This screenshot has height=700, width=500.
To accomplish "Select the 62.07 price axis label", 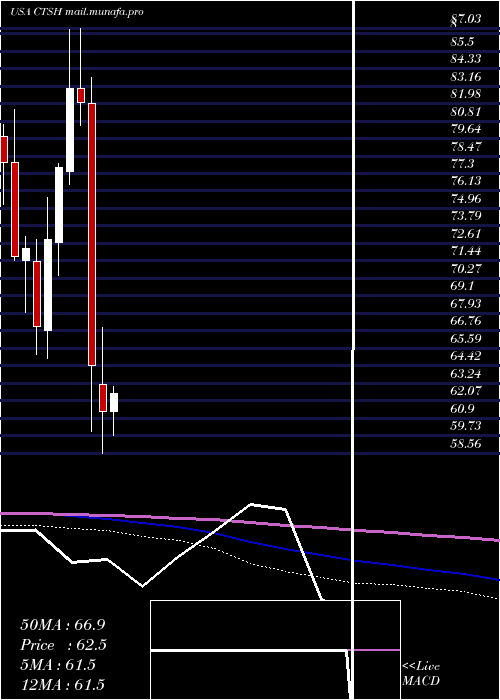I will [x=466, y=390].
